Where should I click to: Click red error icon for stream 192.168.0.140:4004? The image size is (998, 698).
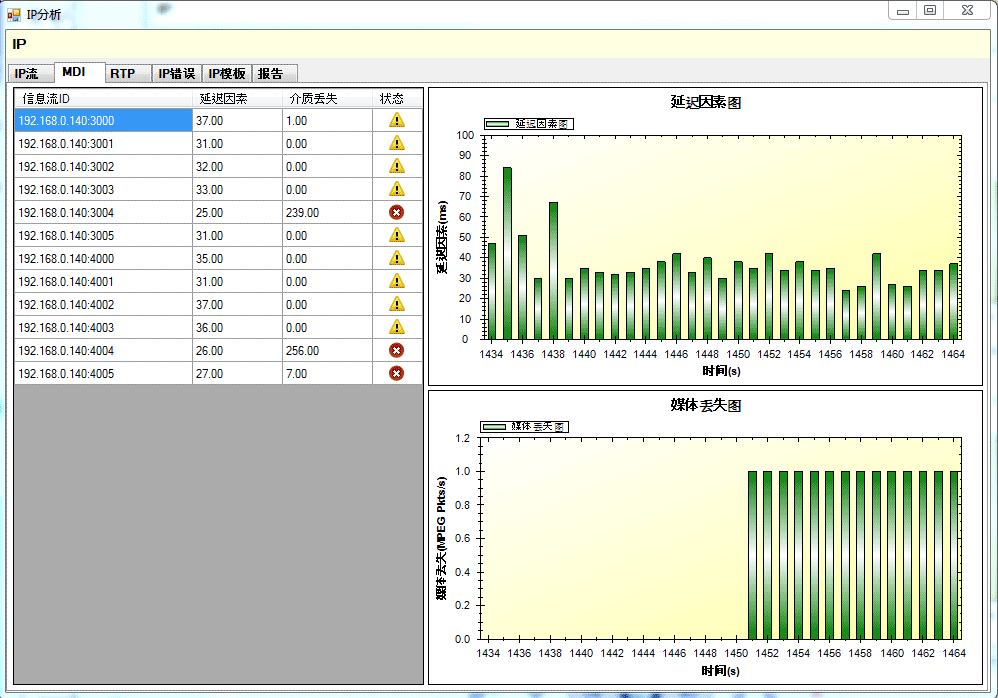coord(397,350)
